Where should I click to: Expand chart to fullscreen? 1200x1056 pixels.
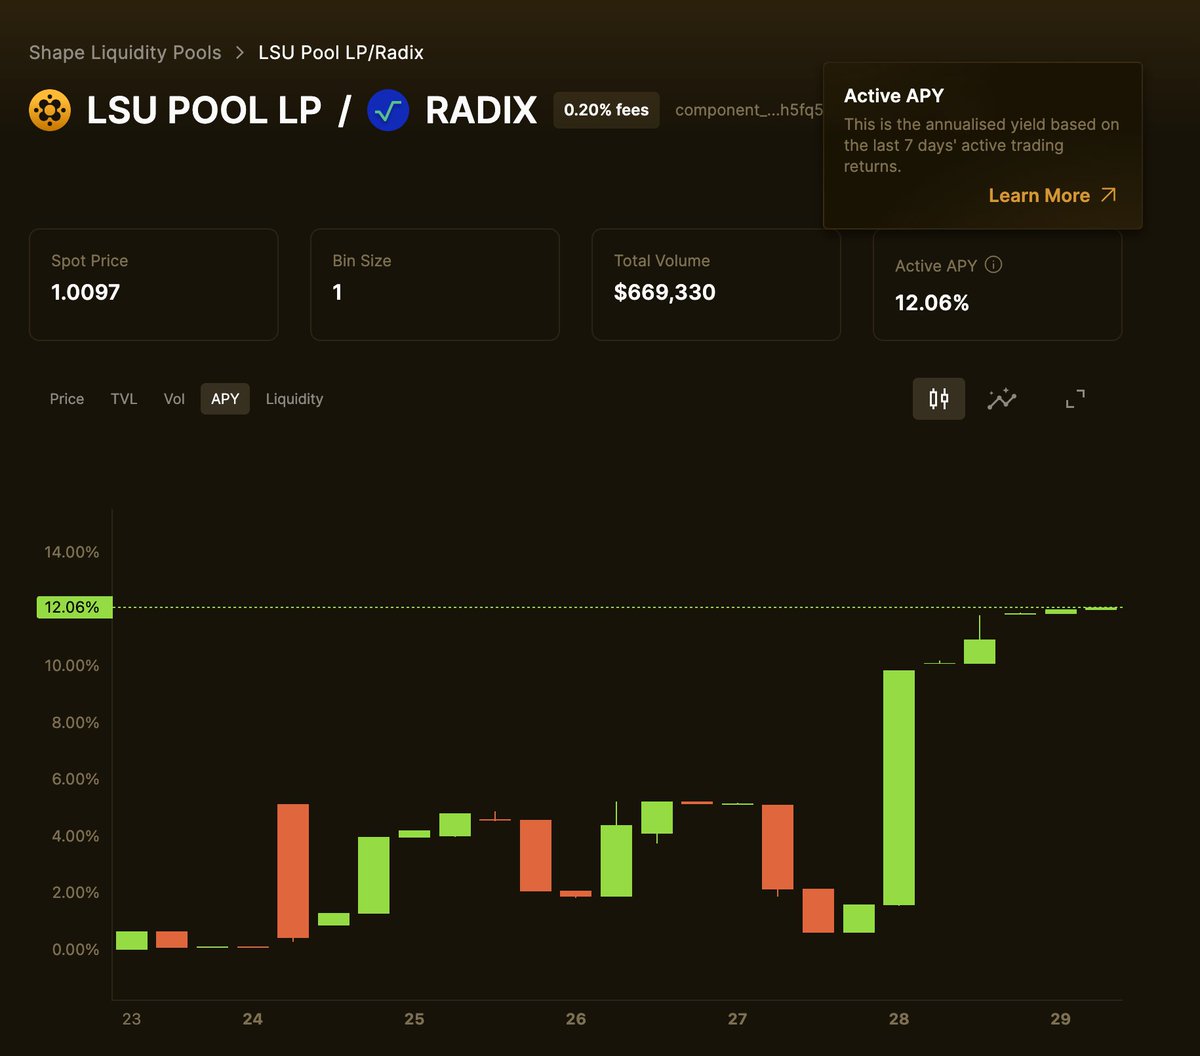pyautogui.click(x=1075, y=399)
